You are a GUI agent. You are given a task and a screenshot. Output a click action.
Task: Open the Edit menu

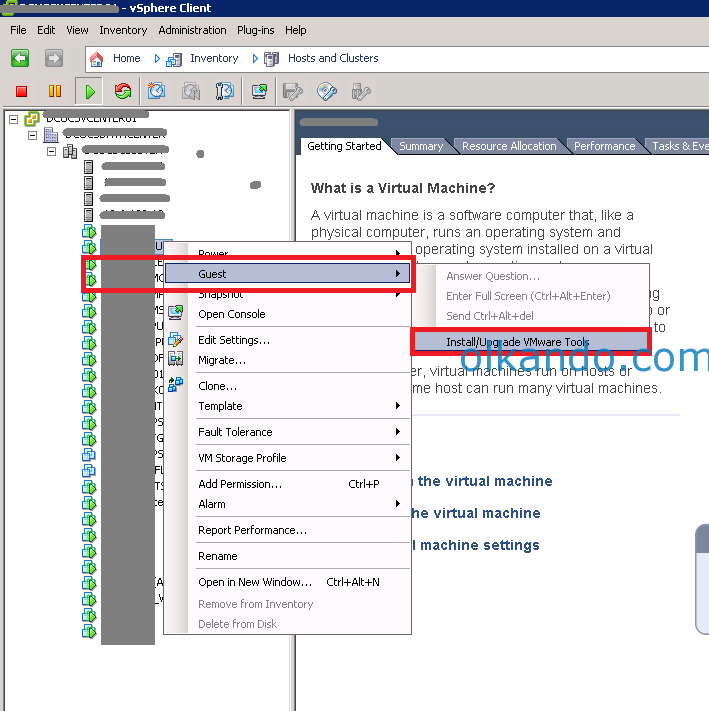click(46, 30)
